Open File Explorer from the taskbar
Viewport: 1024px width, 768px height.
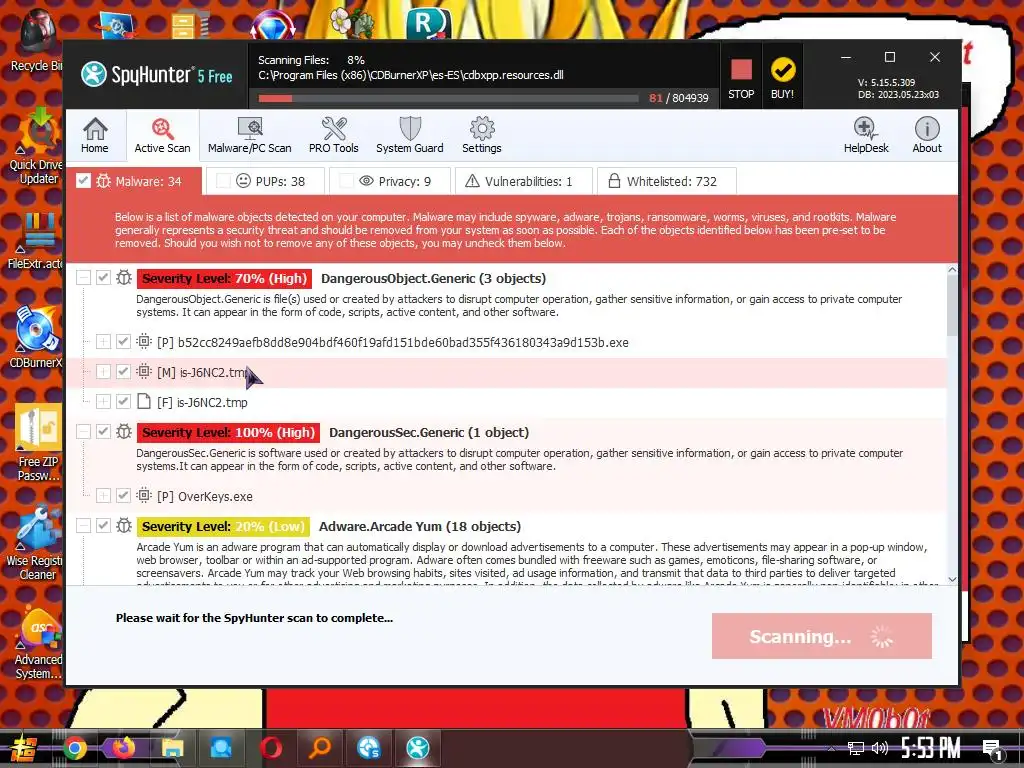(172, 748)
